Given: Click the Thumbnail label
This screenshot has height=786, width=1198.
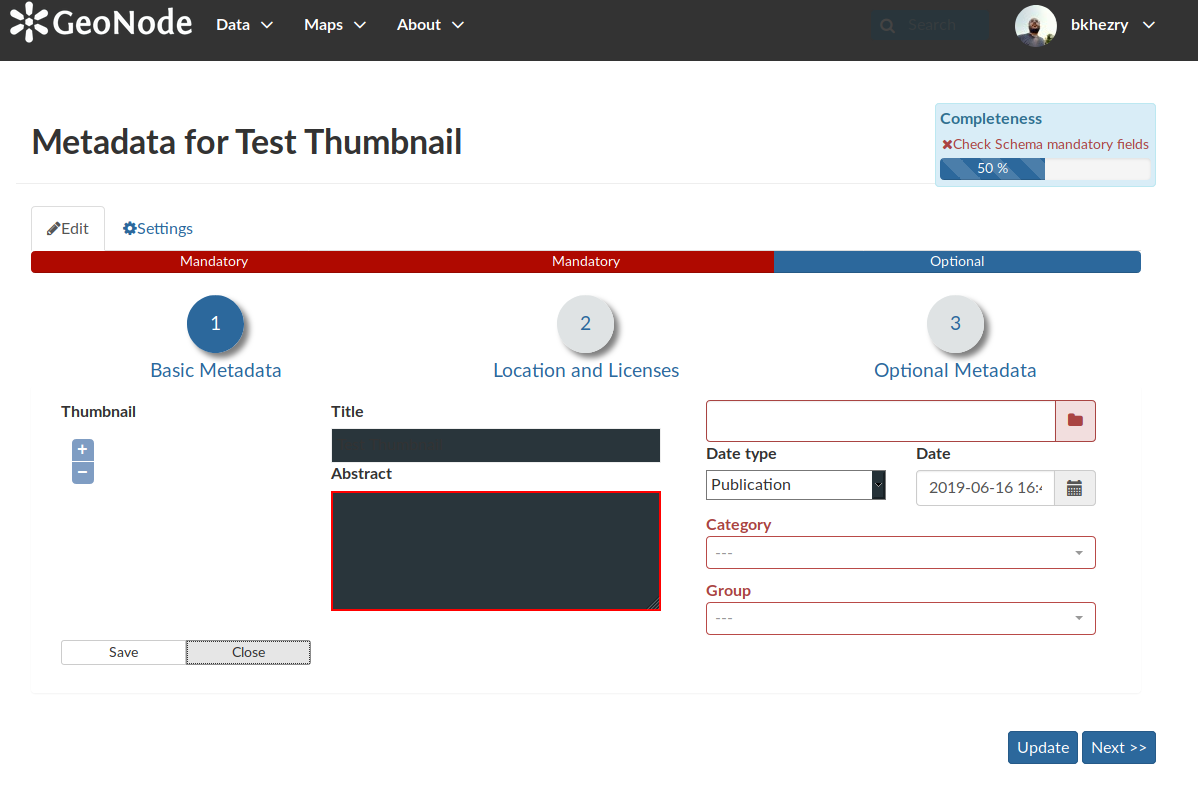Looking at the screenshot, I should [x=99, y=412].
